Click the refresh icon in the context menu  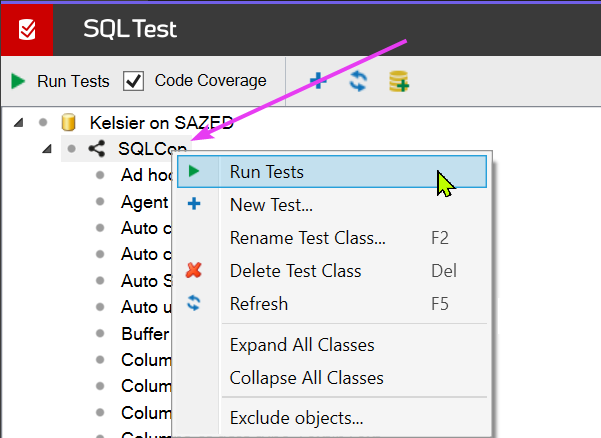(194, 303)
